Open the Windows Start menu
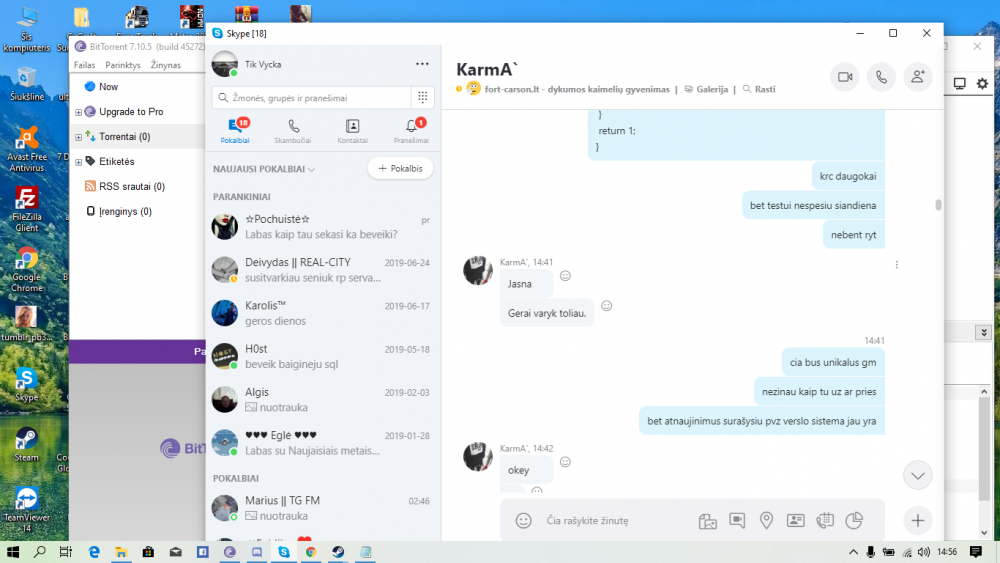The height and width of the screenshot is (563, 1000). coord(13,552)
